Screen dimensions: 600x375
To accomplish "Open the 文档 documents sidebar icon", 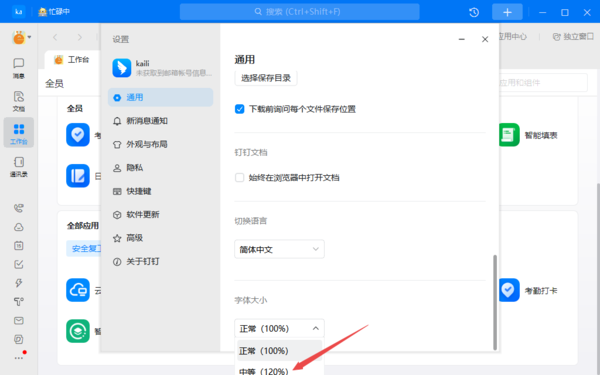I will click(x=18, y=101).
